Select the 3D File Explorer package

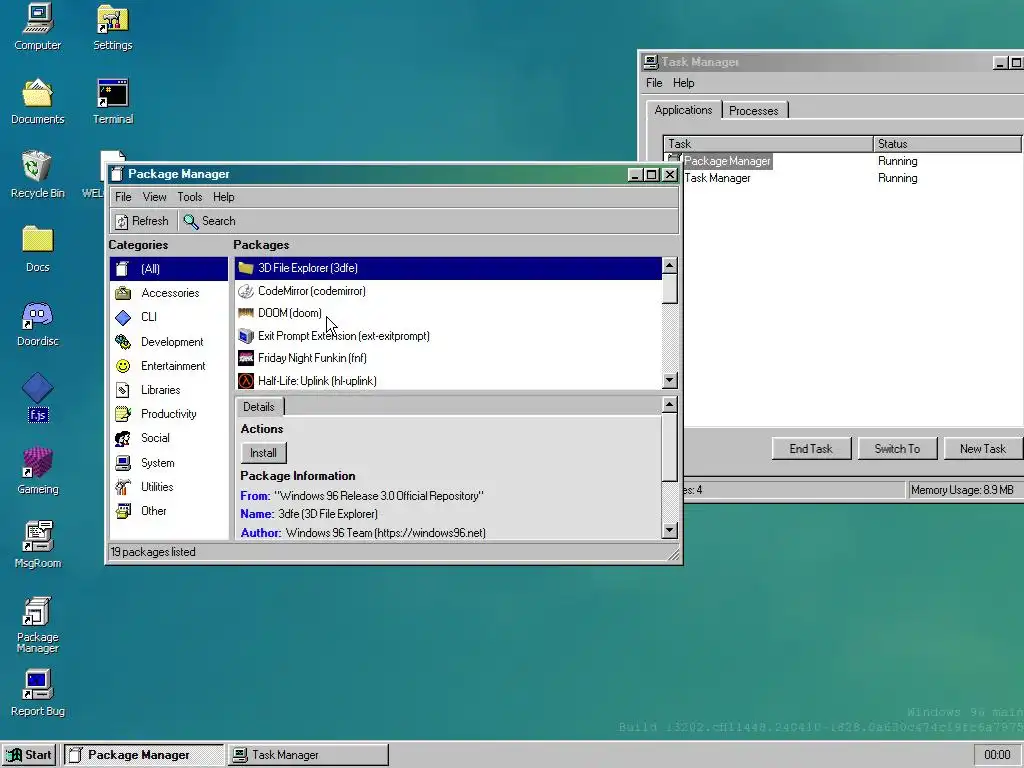pos(449,268)
